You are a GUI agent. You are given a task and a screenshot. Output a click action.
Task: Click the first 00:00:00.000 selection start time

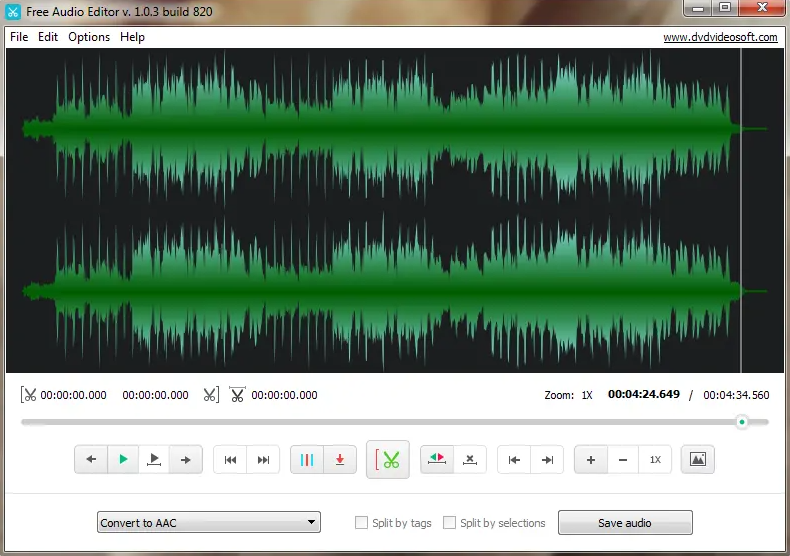pyautogui.click(x=74, y=395)
